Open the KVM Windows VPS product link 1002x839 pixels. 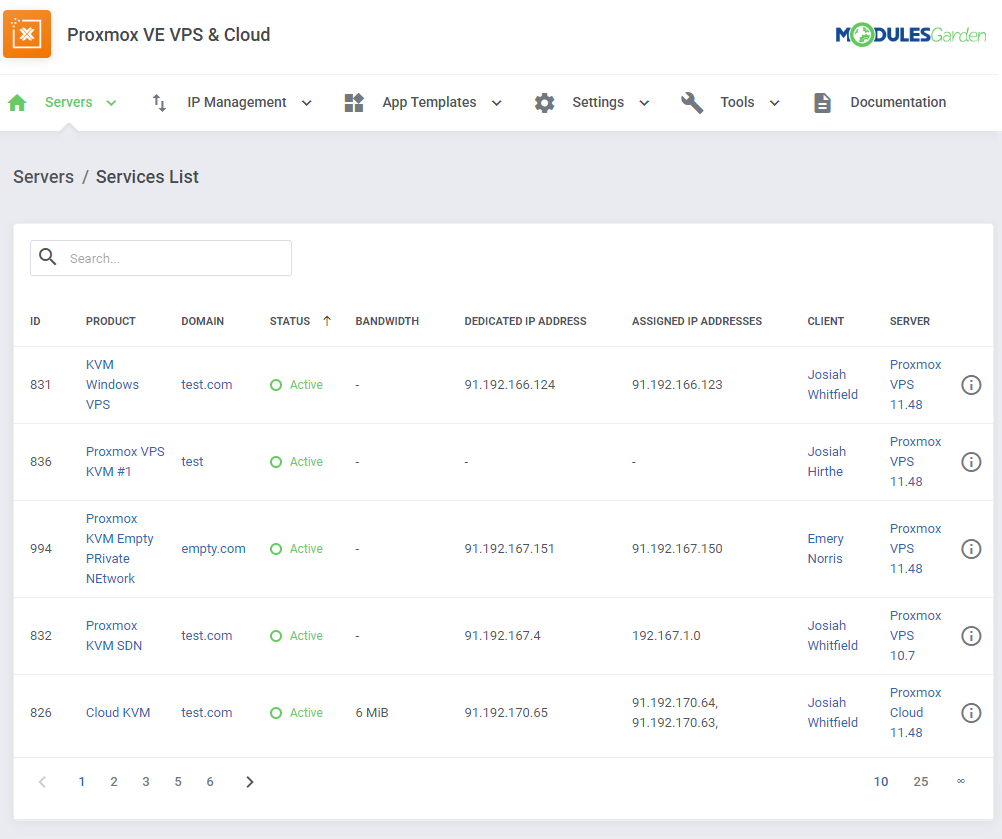click(x=112, y=385)
